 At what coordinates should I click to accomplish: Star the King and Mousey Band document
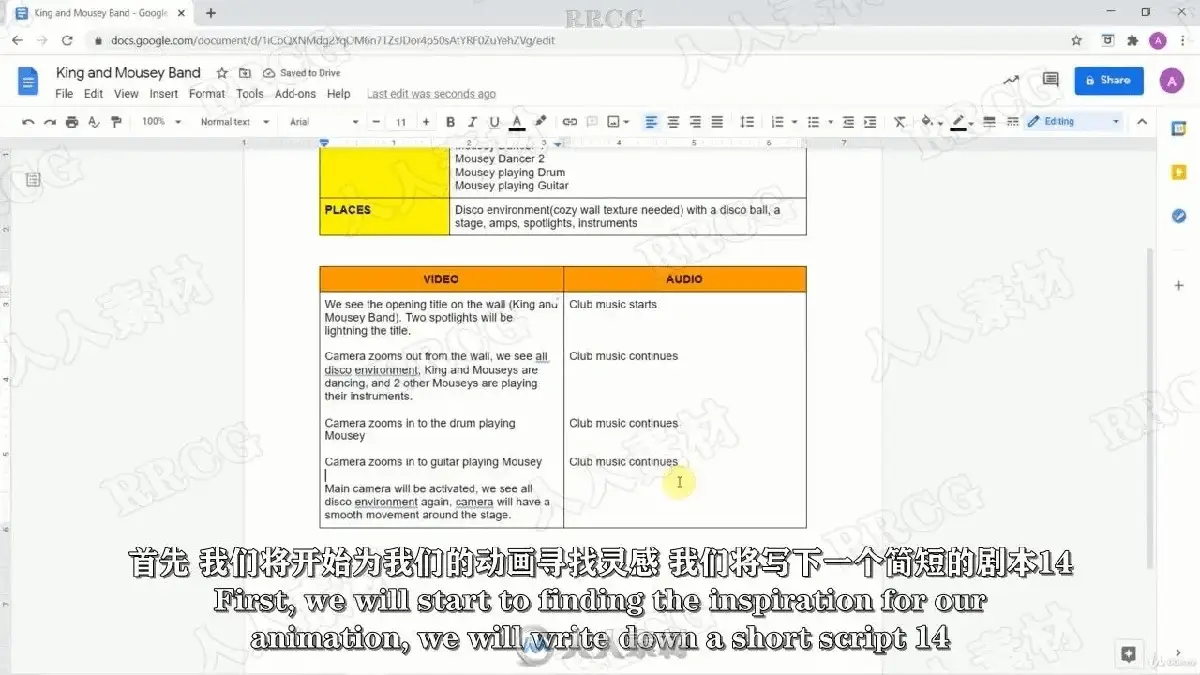click(x=222, y=73)
